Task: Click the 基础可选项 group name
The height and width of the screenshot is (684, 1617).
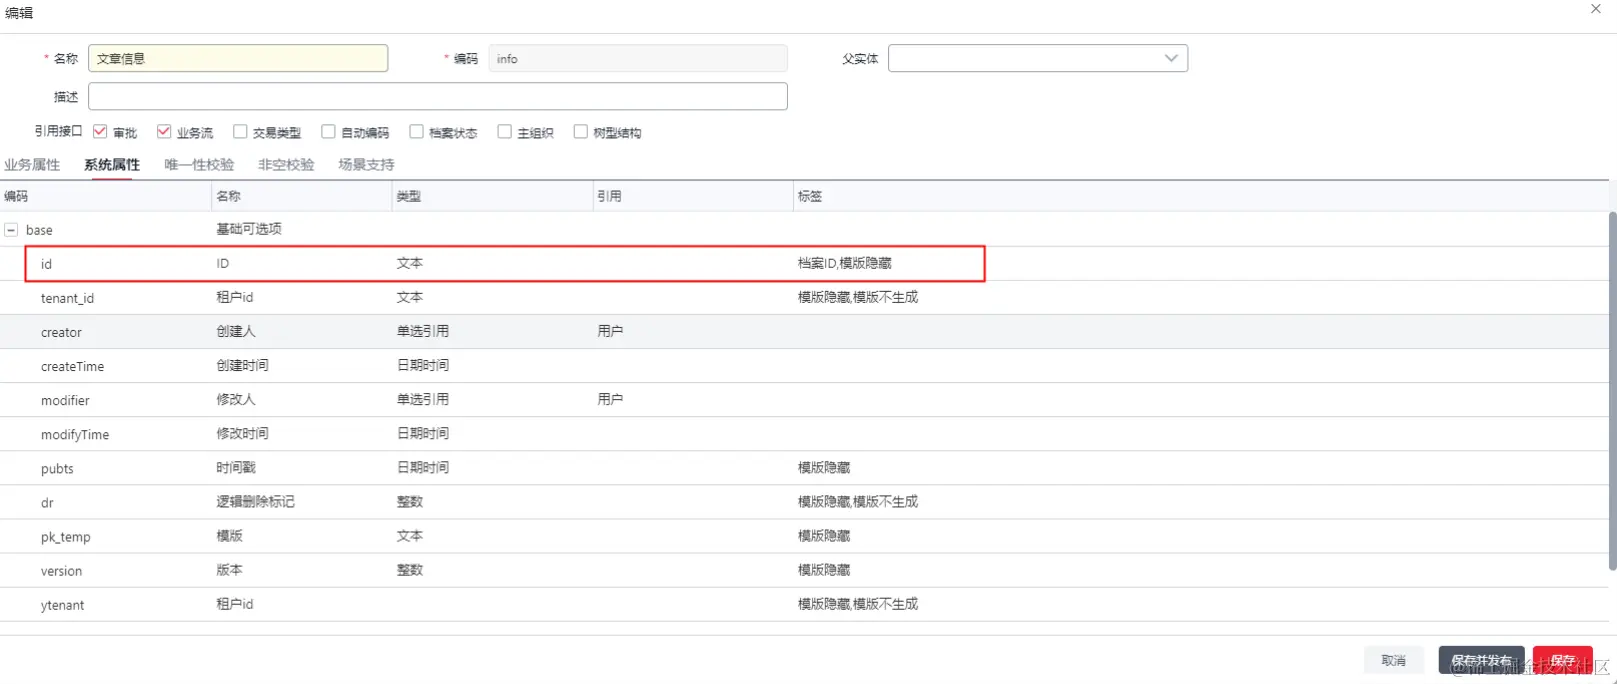Action: pyautogui.click(x=249, y=229)
